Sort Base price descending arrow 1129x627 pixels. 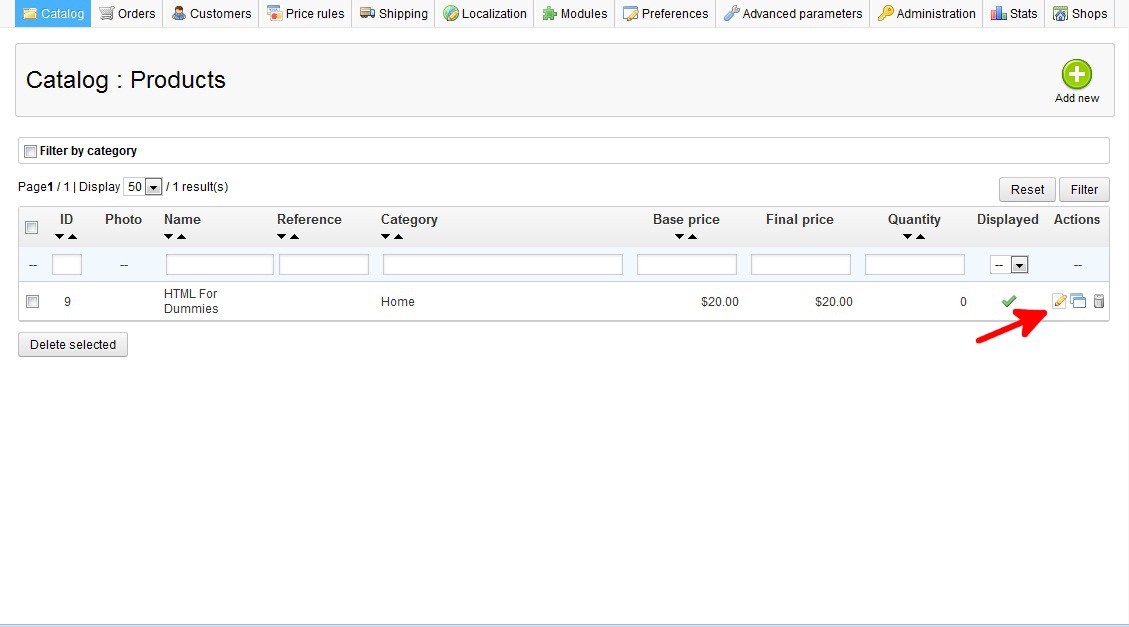[679, 237]
